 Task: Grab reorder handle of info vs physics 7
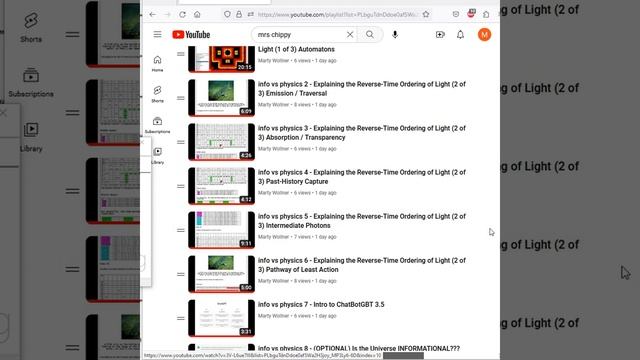(x=181, y=318)
